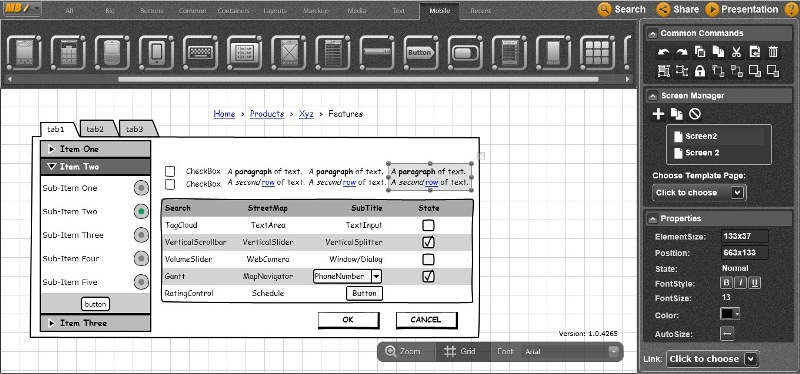Screen dimensions: 800x374
Task: Add a new screen with the plus icon
Action: (x=658, y=114)
